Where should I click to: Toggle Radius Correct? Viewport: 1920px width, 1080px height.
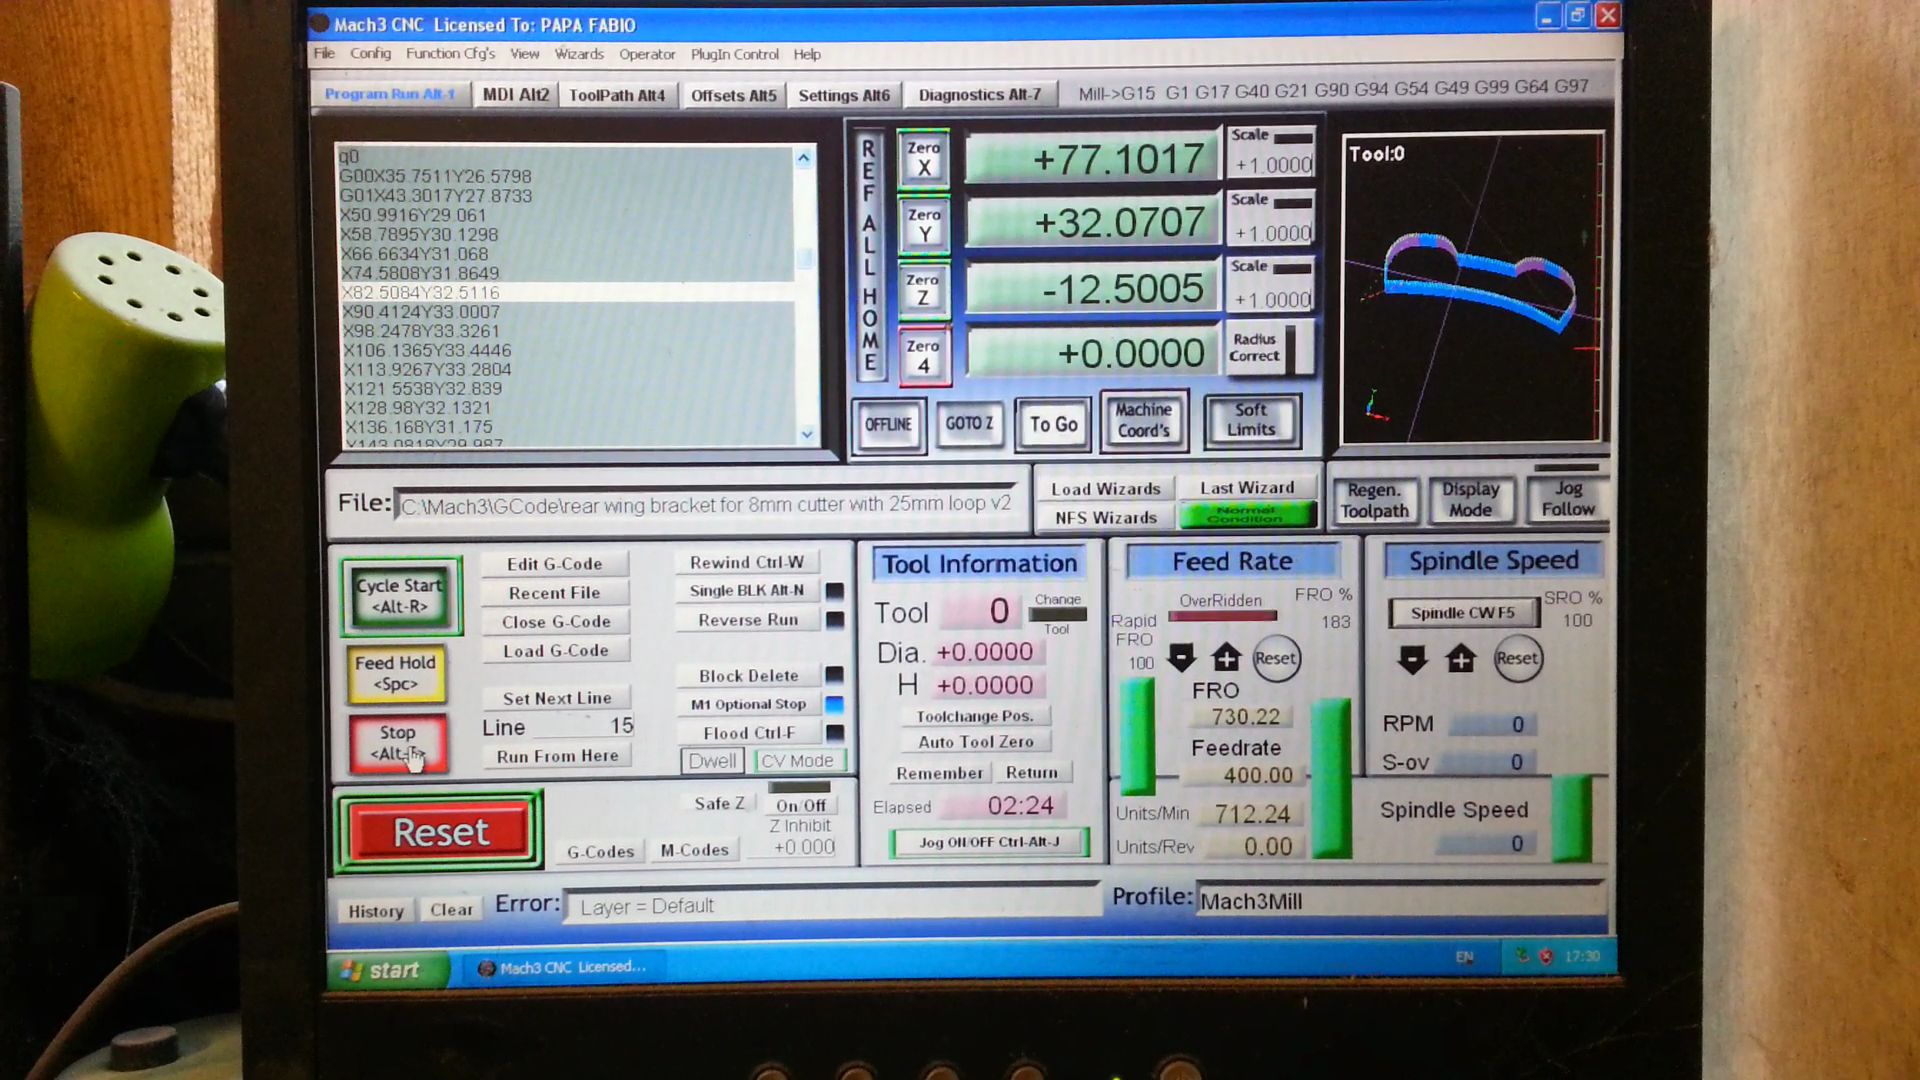[1268, 348]
